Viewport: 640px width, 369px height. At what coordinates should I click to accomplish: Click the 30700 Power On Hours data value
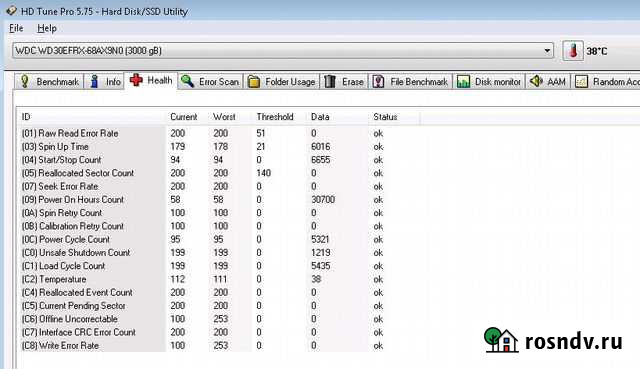click(323, 200)
